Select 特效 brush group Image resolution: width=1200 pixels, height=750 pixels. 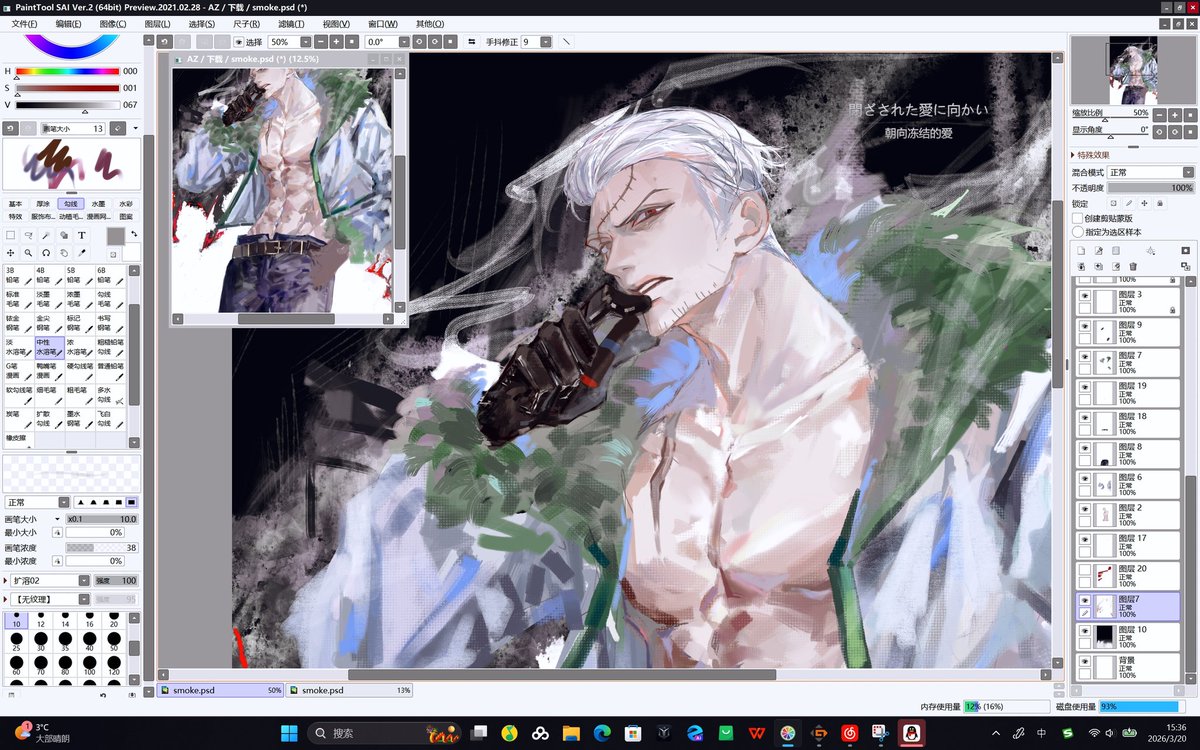(x=15, y=215)
